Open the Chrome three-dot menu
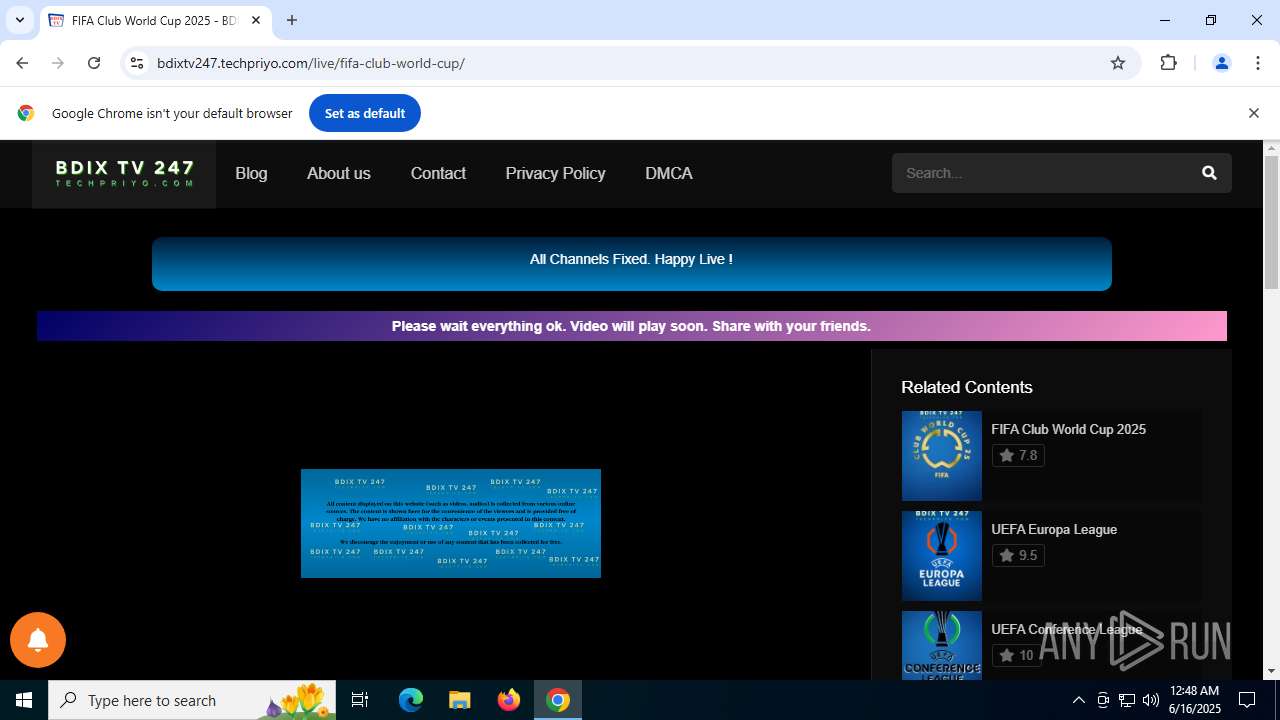 1258,63
